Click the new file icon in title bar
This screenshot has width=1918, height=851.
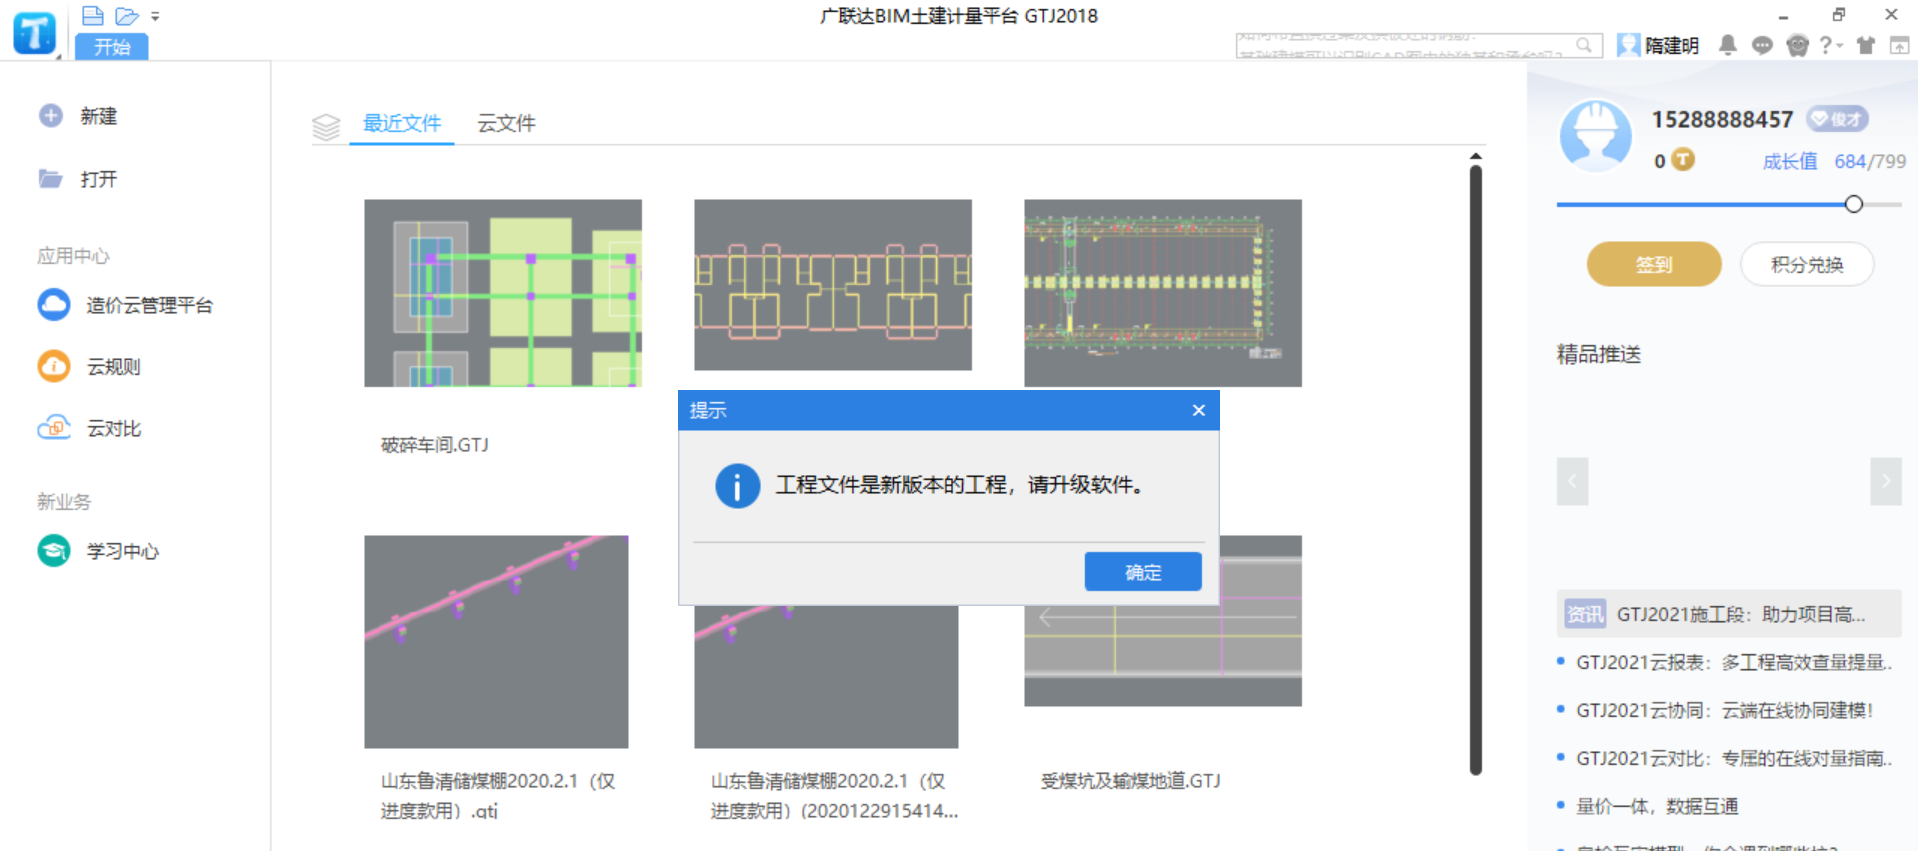point(93,16)
